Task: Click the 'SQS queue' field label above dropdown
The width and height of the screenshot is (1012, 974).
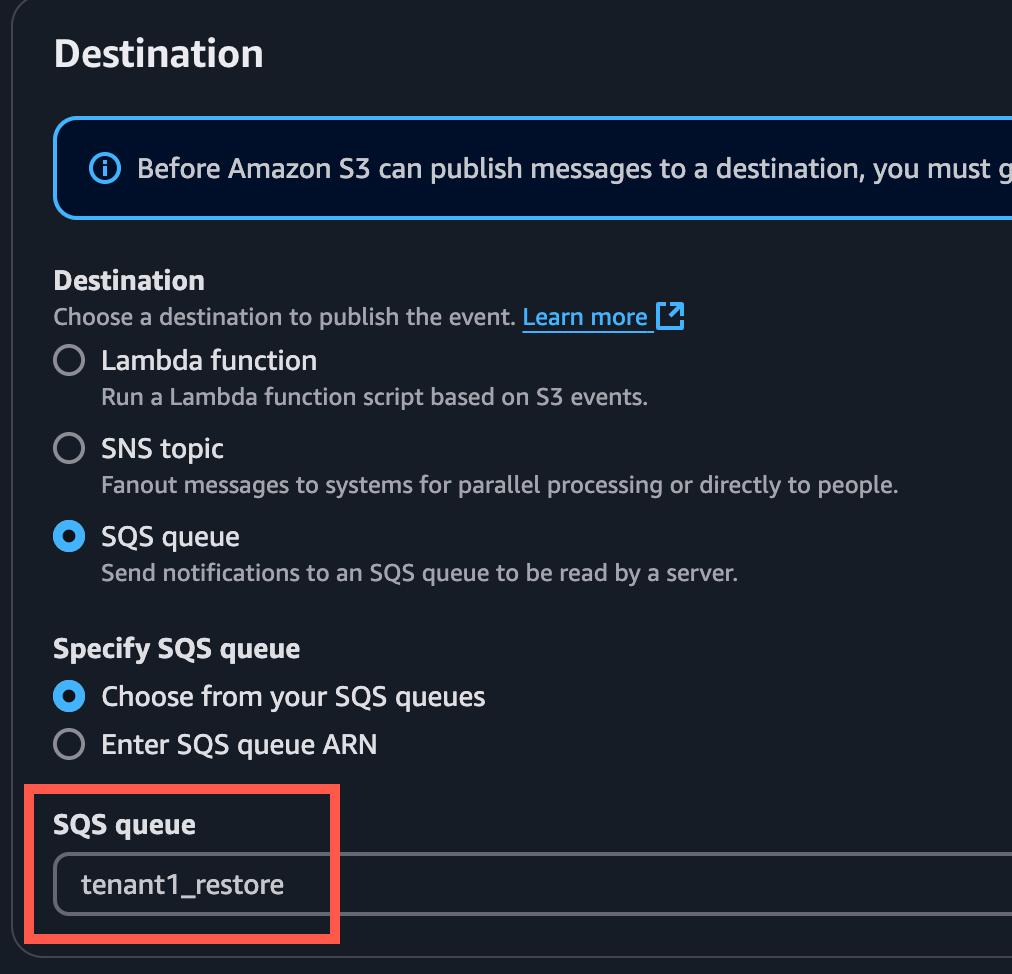Action: pos(124,824)
